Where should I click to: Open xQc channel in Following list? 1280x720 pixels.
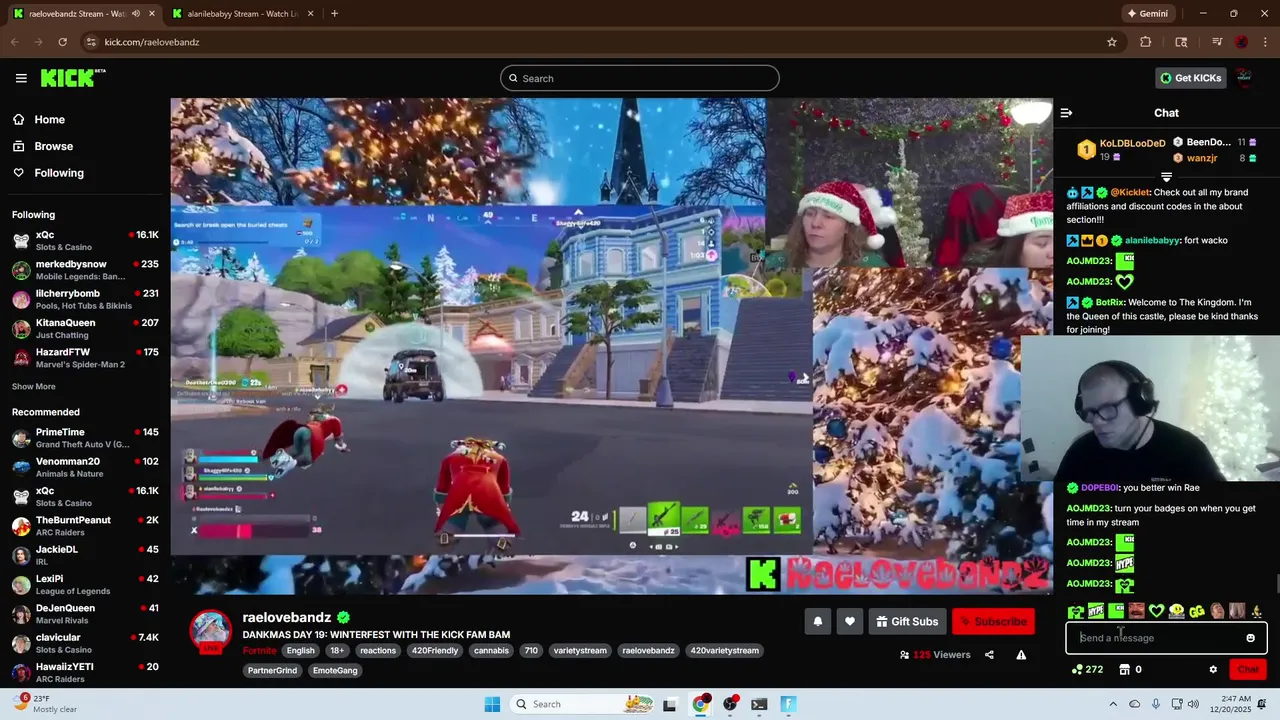pos(85,241)
